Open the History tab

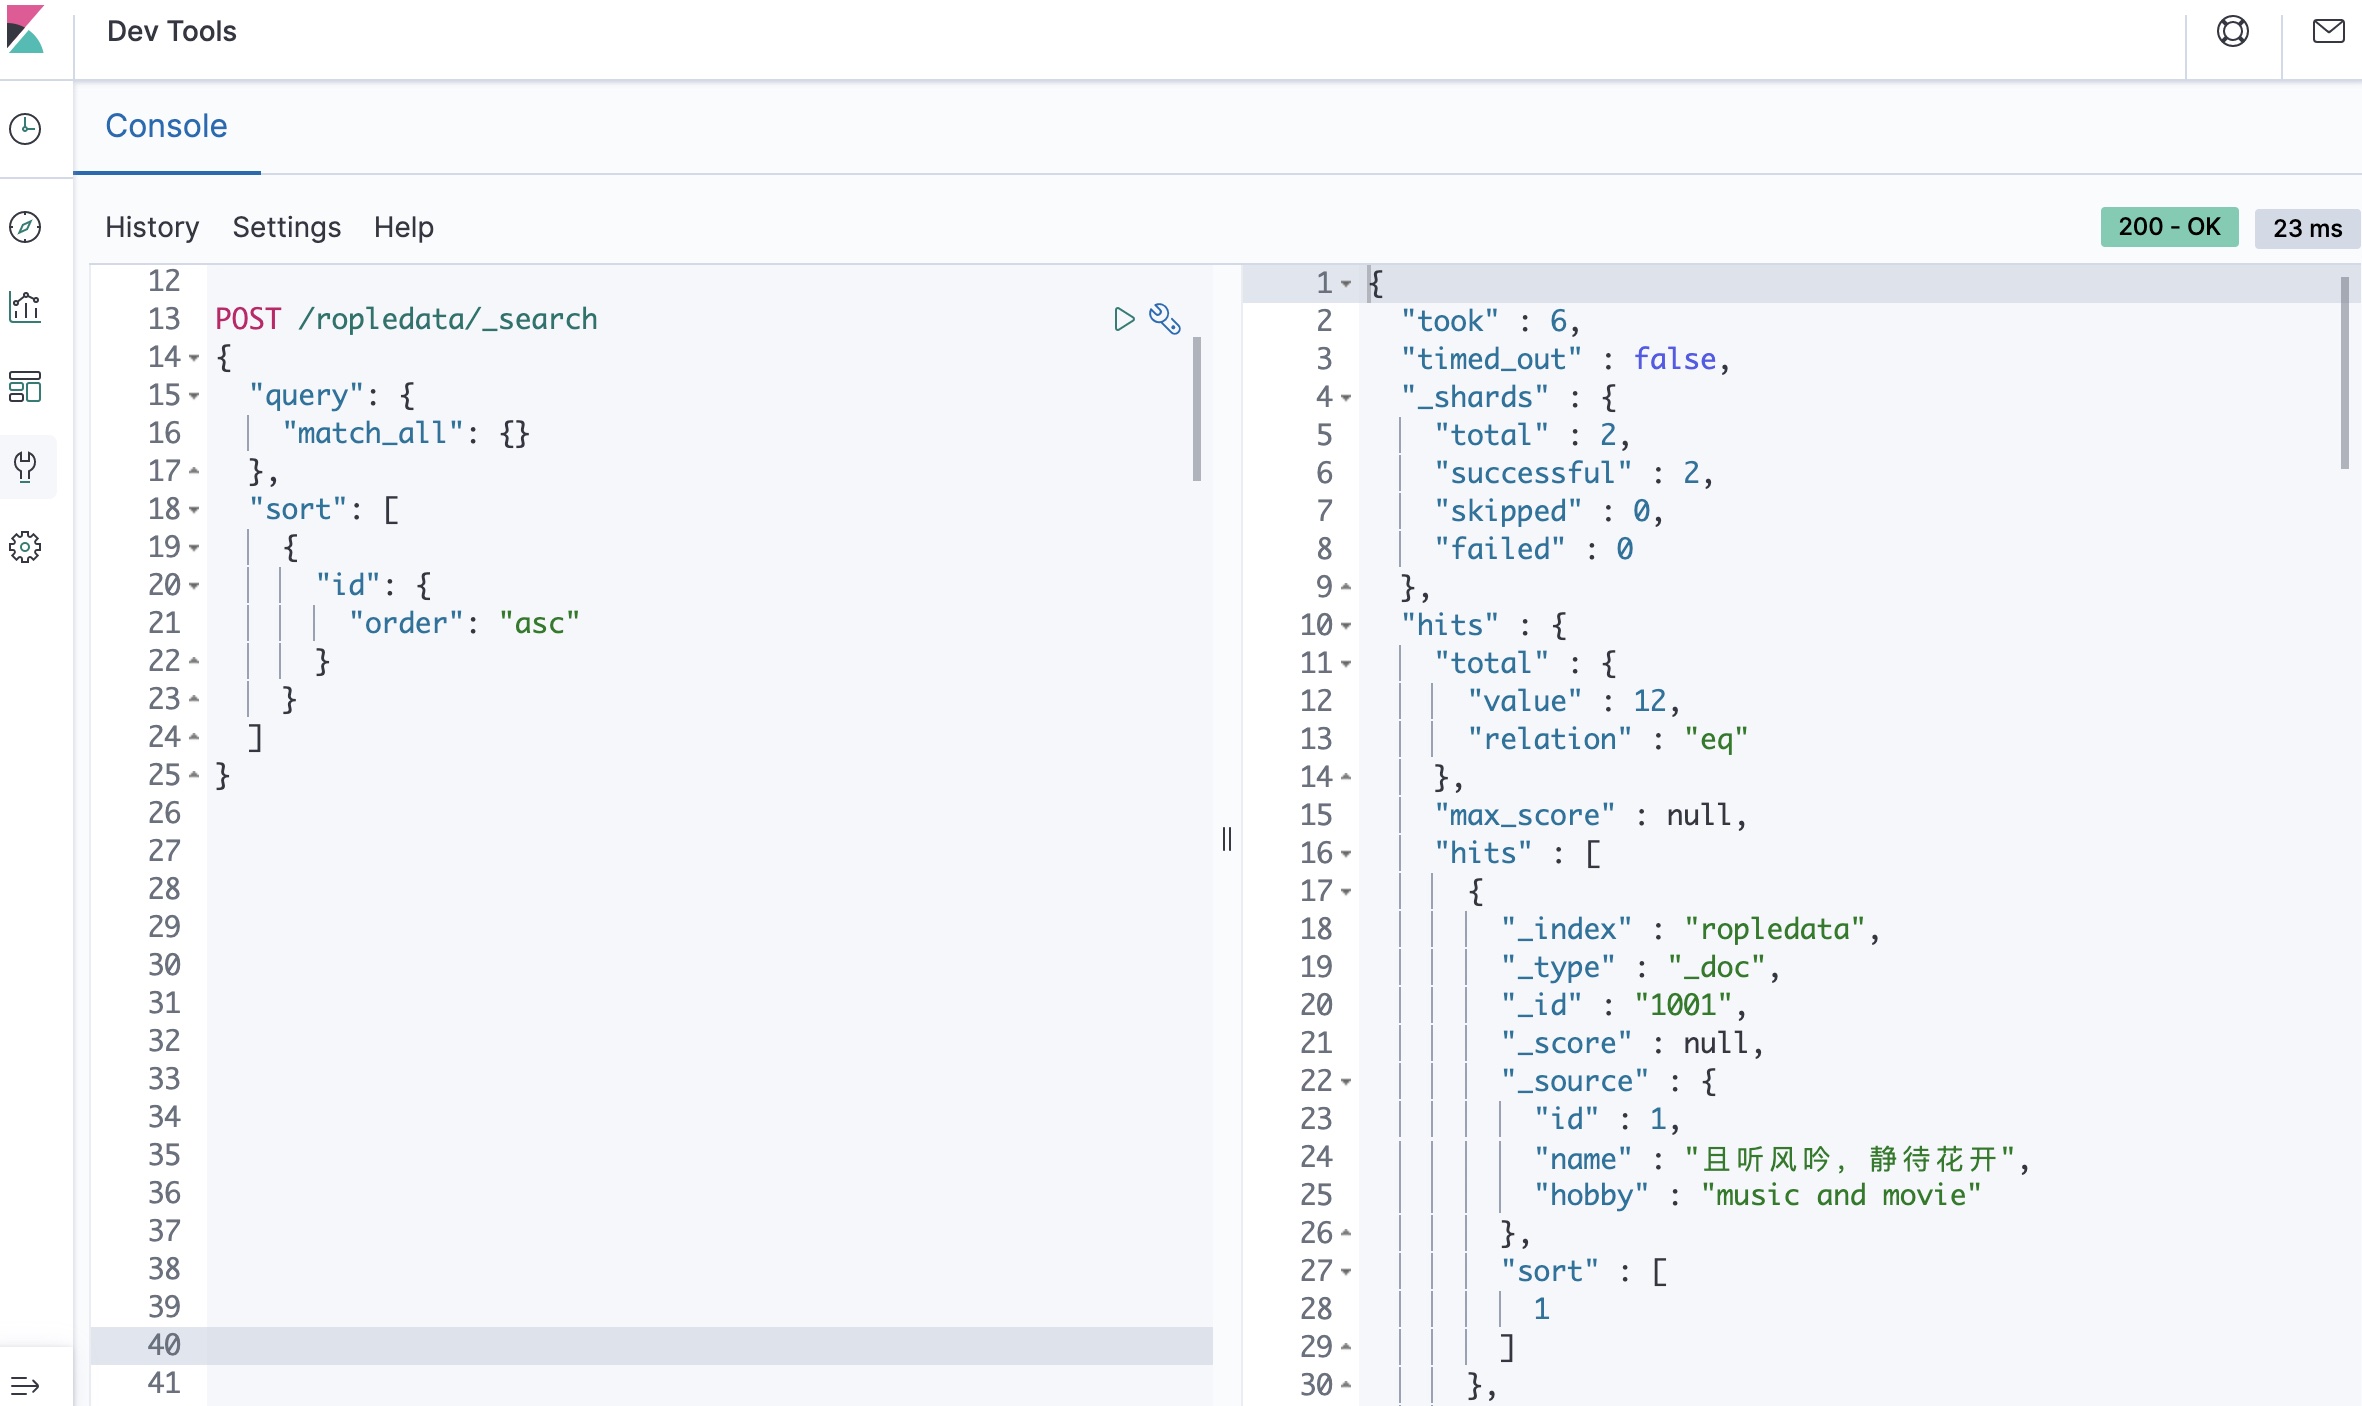(x=151, y=226)
